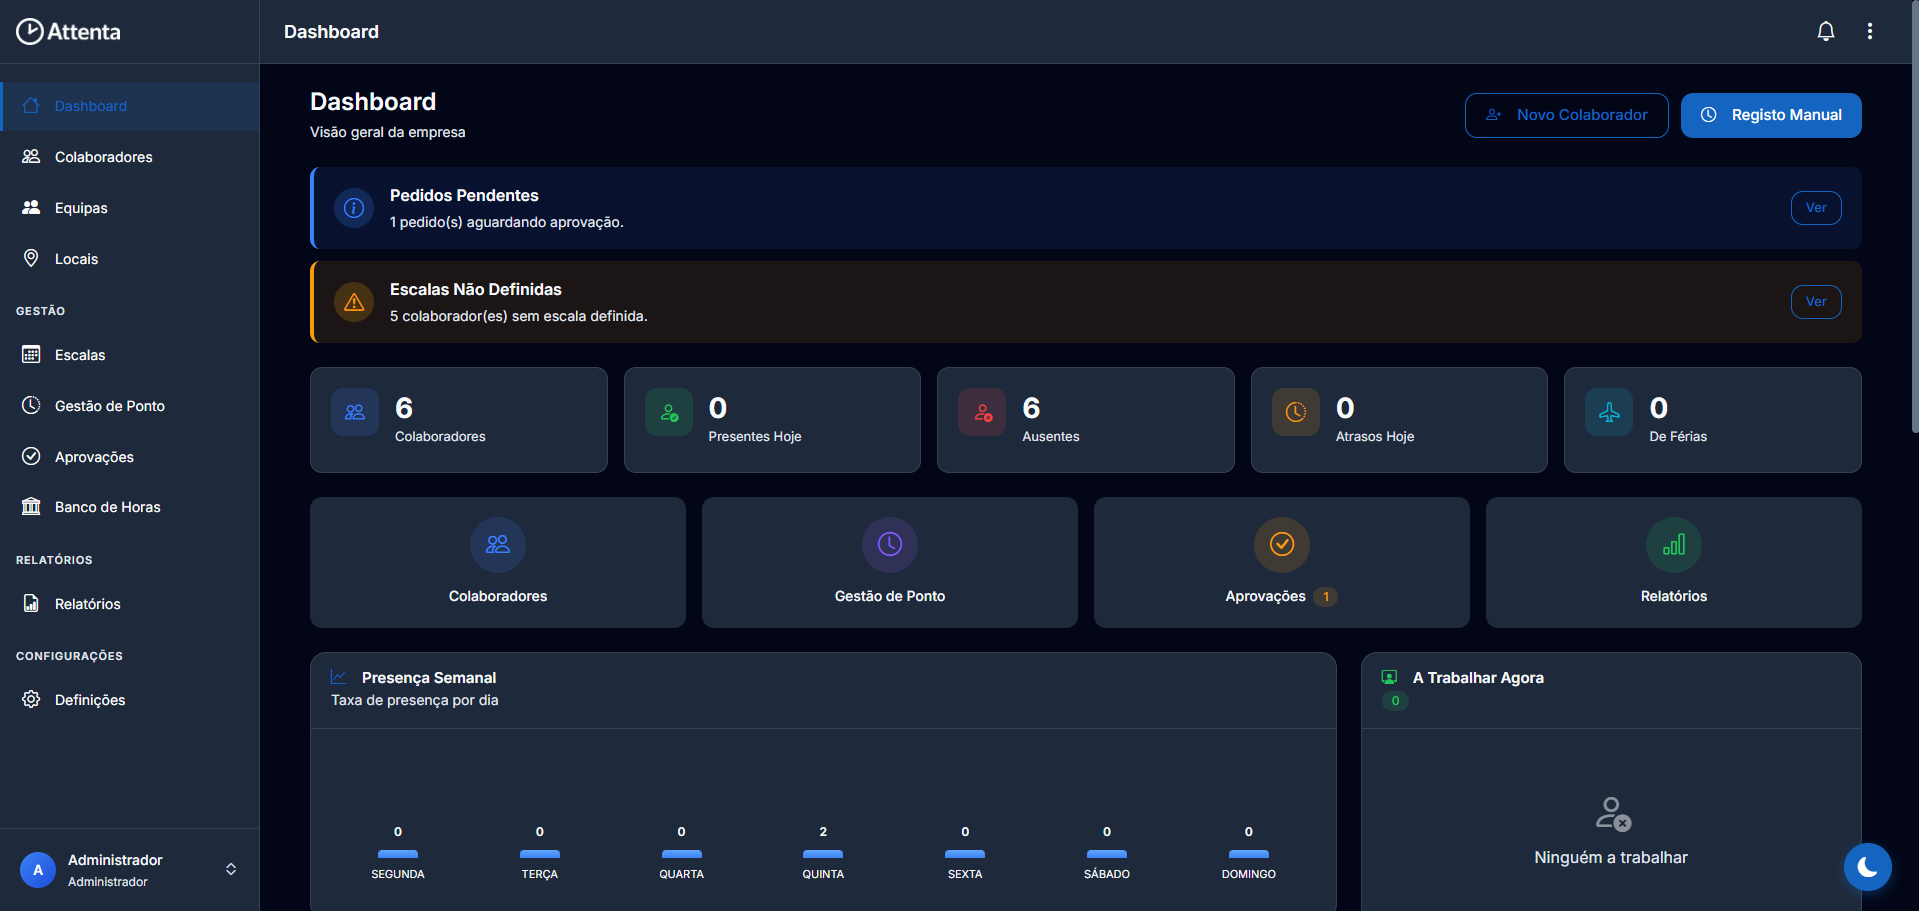Open Banco de Horas in sidebar
Image resolution: width=1919 pixels, height=911 pixels.
pos(130,507)
